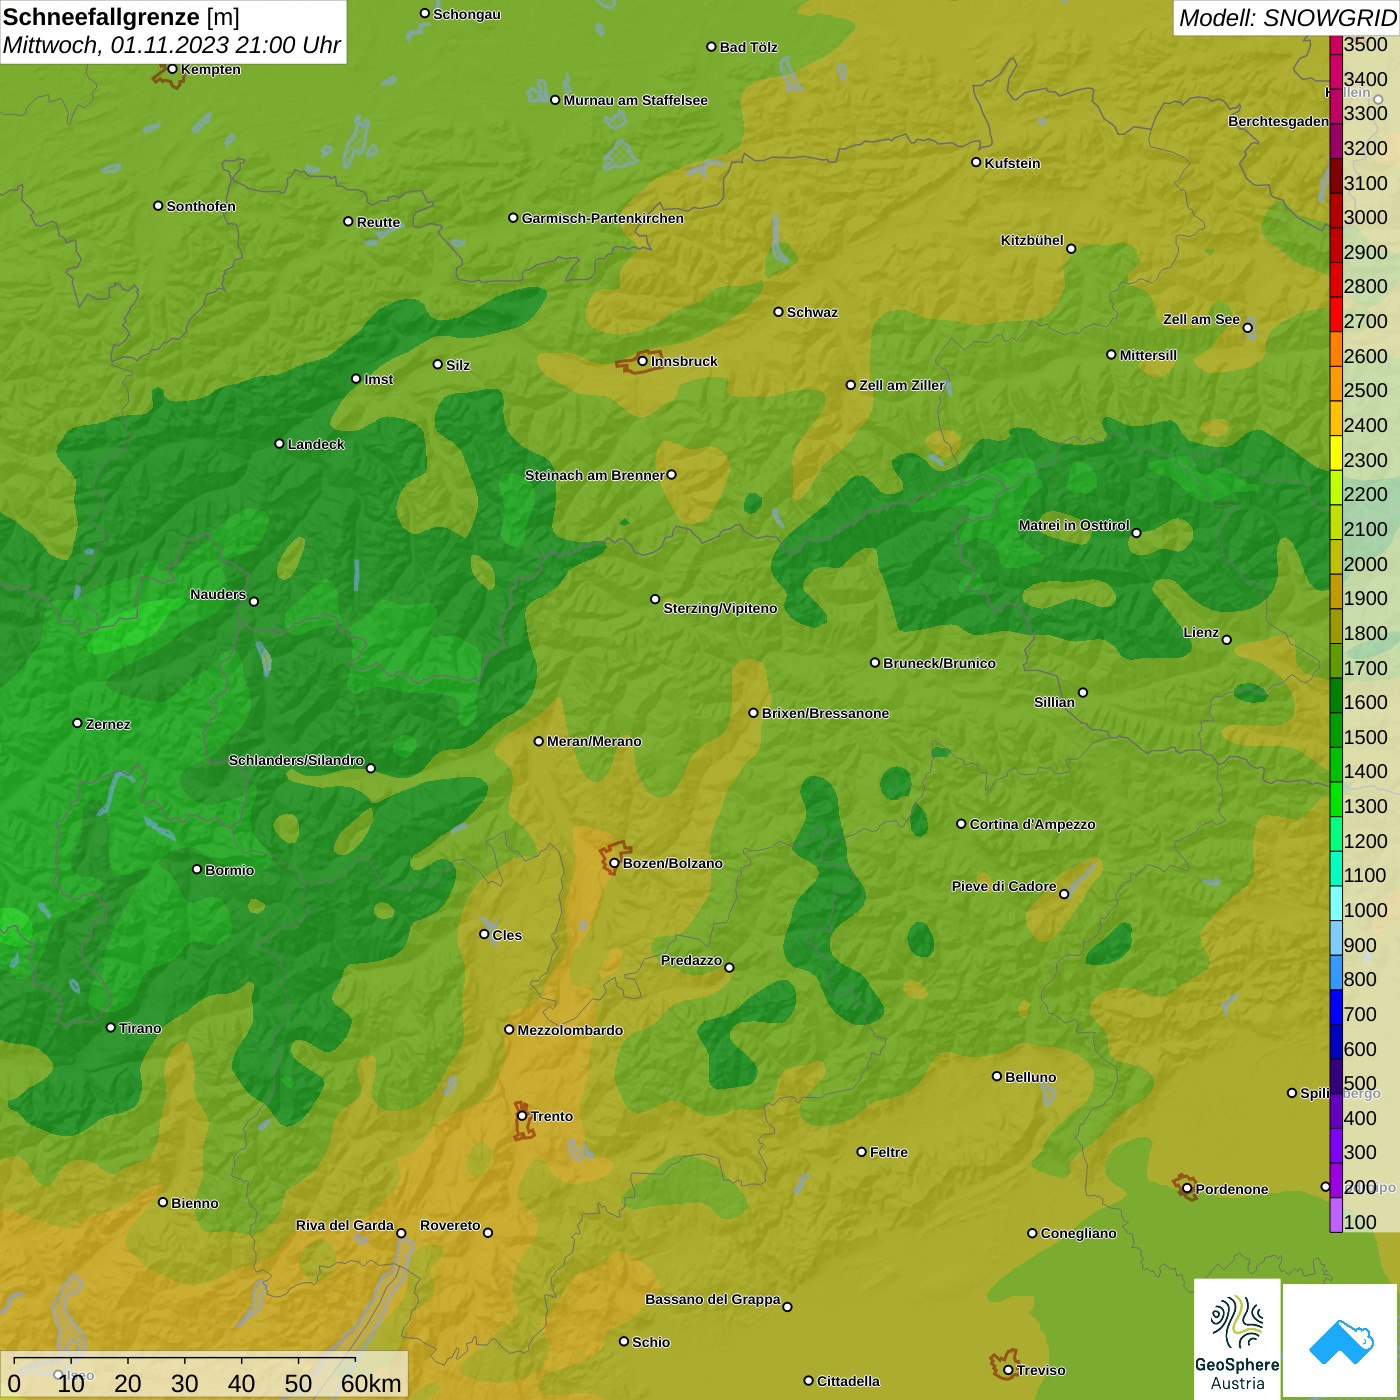
Task: Click the Bormio location dot
Action: click(197, 869)
